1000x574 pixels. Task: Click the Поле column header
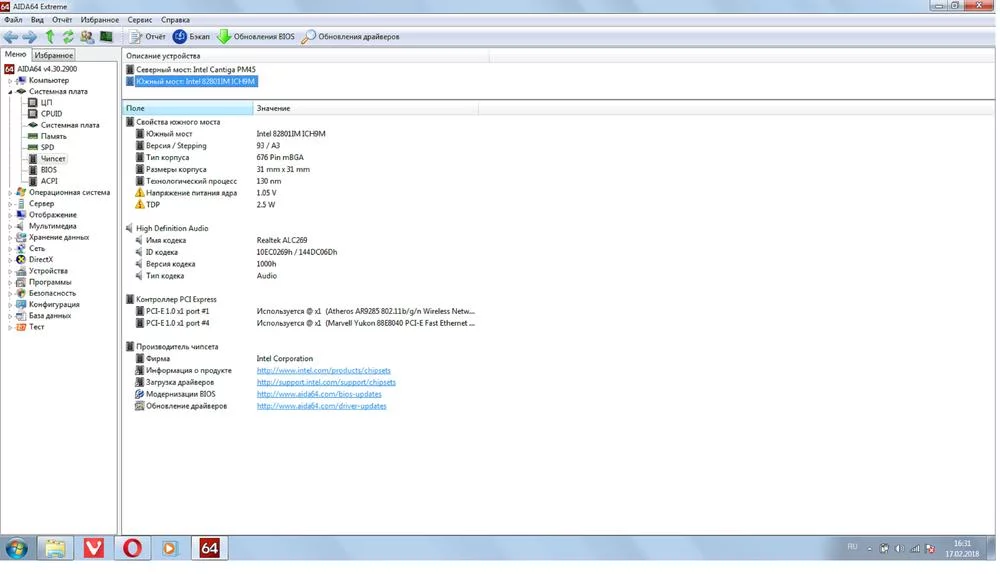(x=188, y=108)
